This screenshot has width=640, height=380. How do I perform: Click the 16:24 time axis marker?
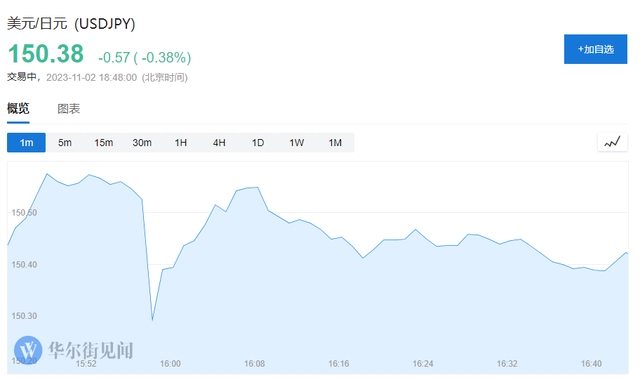[x=423, y=364]
